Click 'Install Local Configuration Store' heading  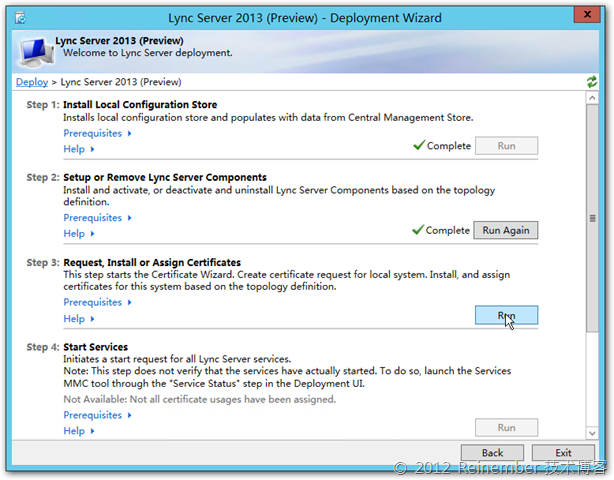[140, 105]
